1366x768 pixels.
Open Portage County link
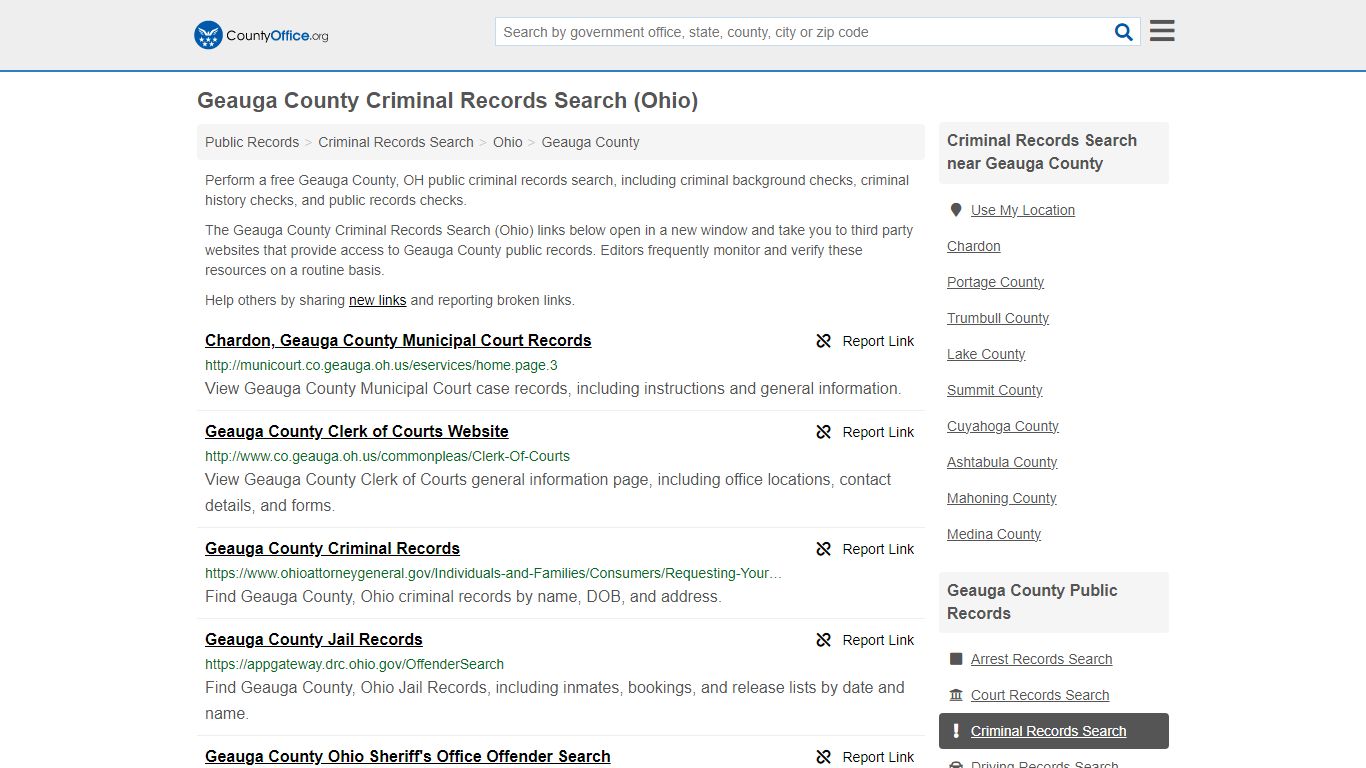pyautogui.click(x=995, y=282)
